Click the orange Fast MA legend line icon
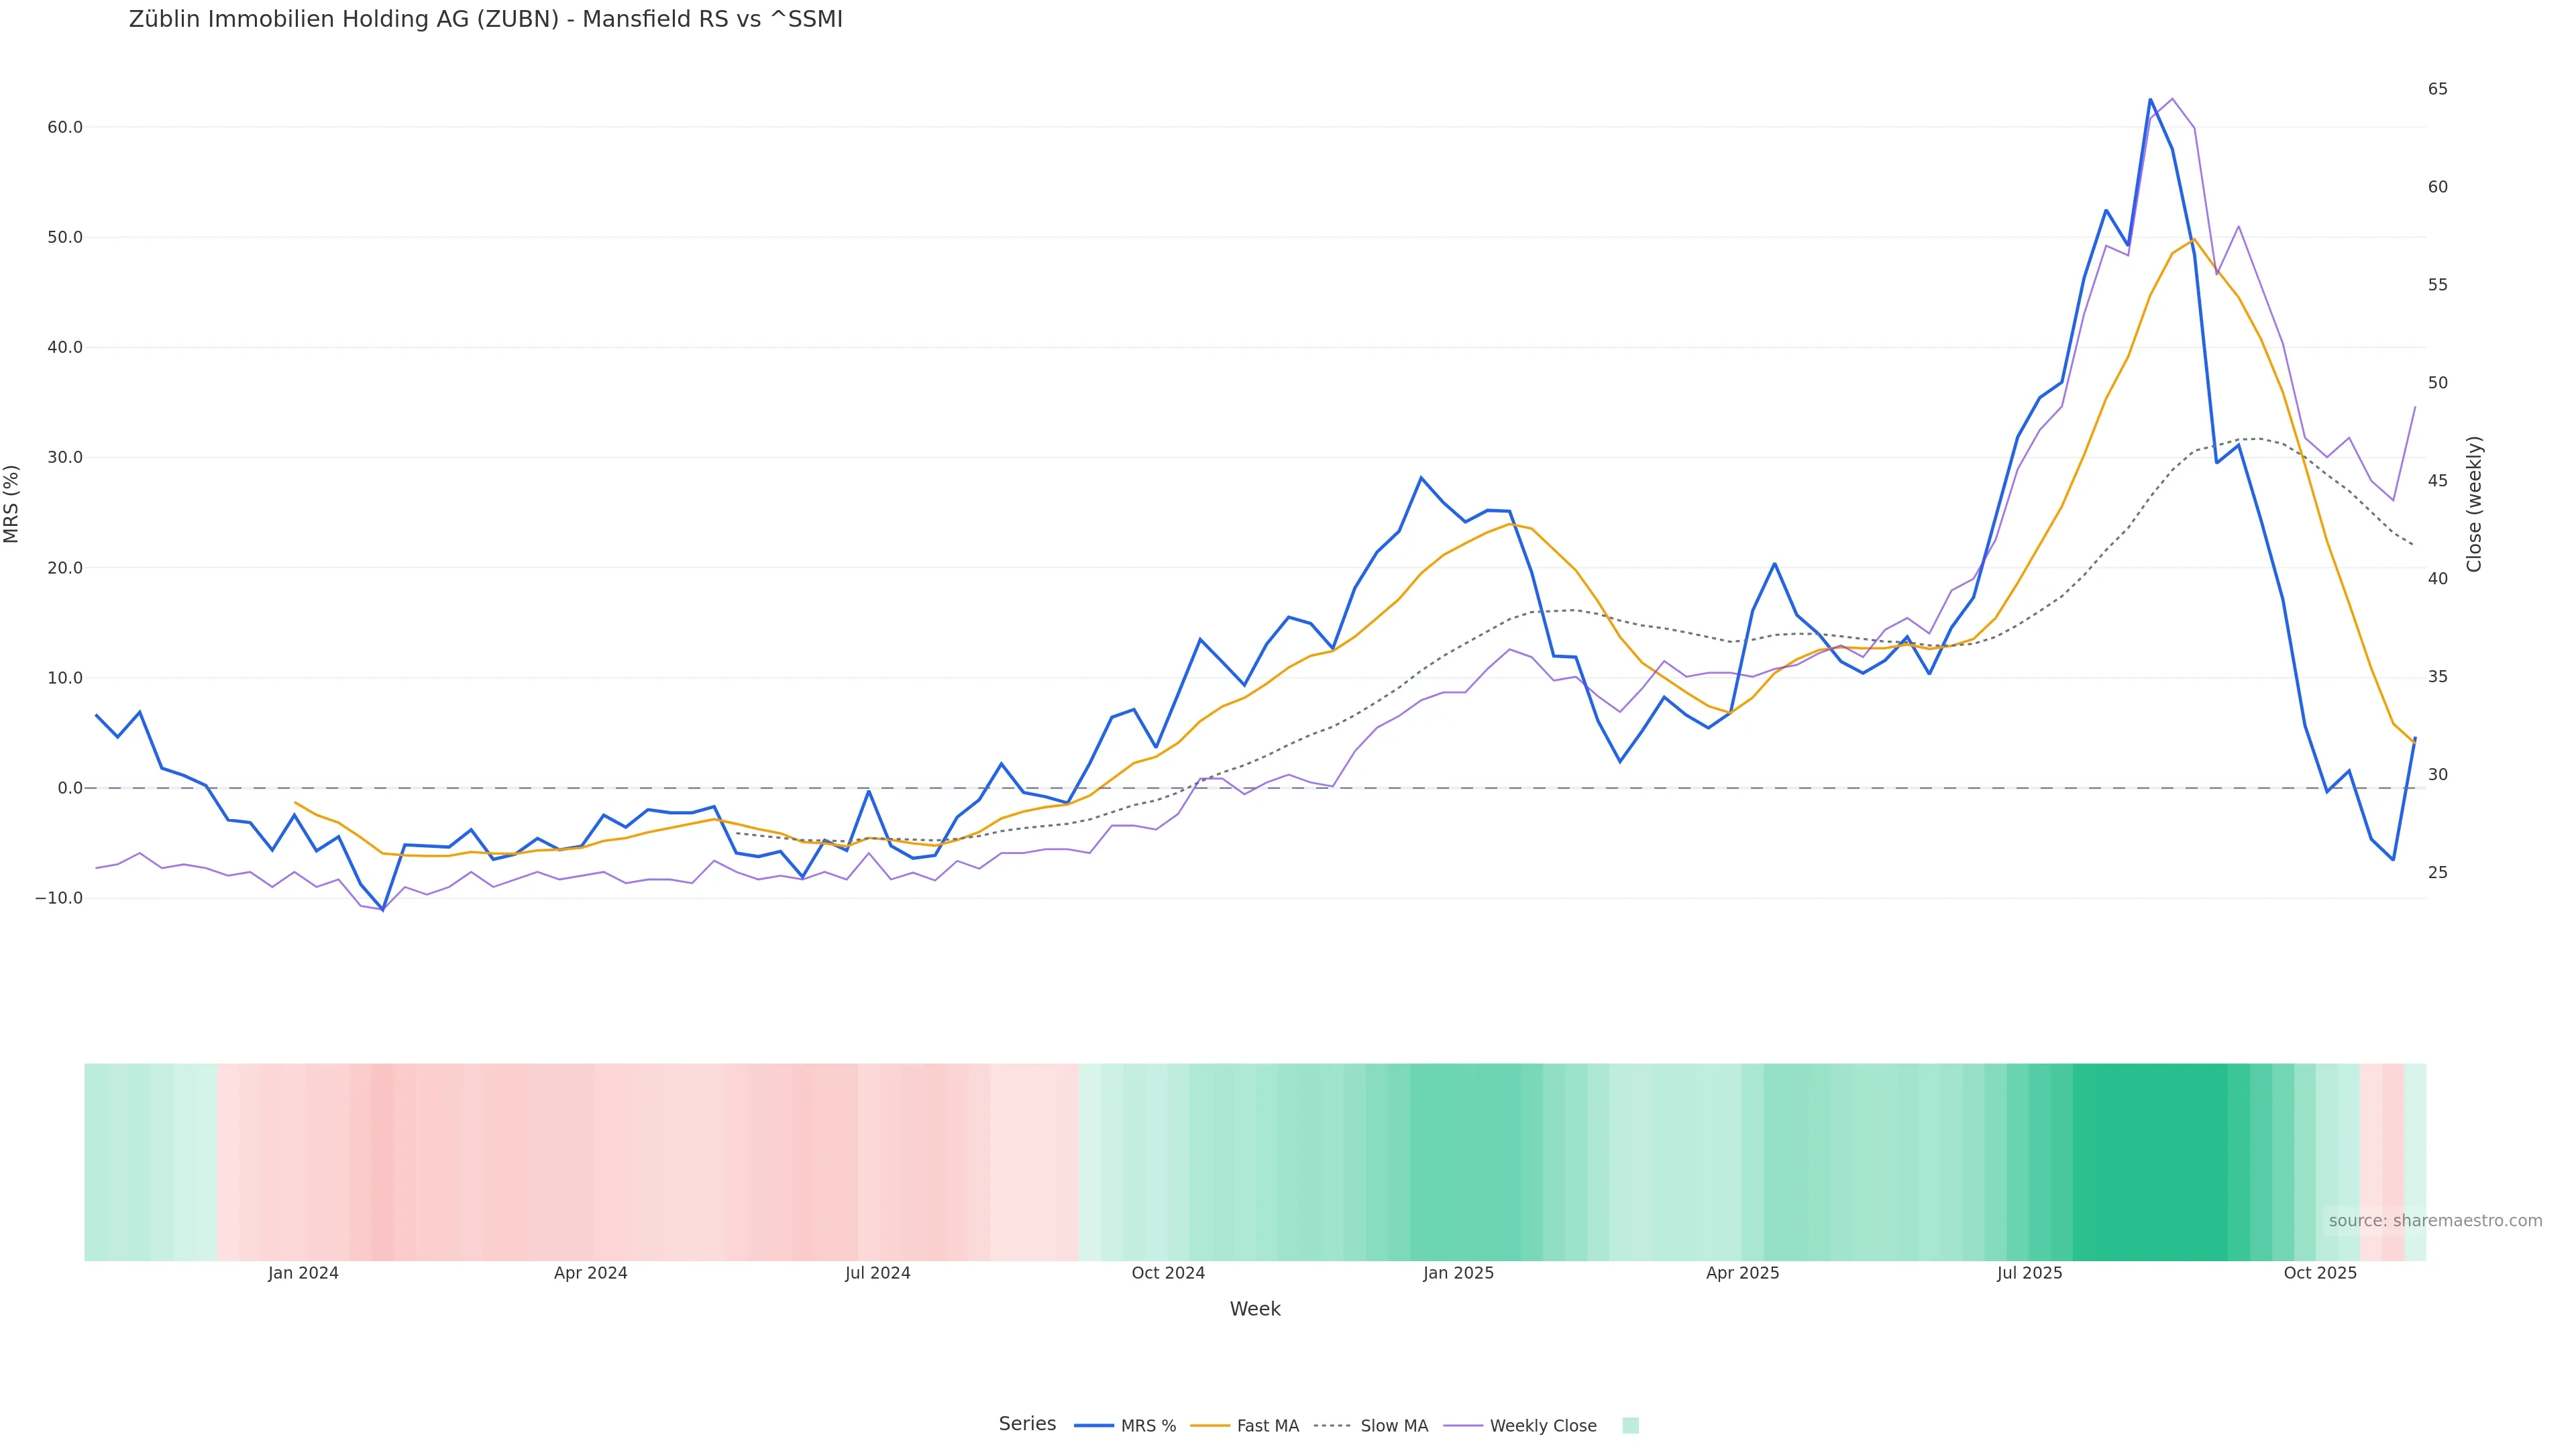The image size is (2576, 1449). tap(1210, 1426)
